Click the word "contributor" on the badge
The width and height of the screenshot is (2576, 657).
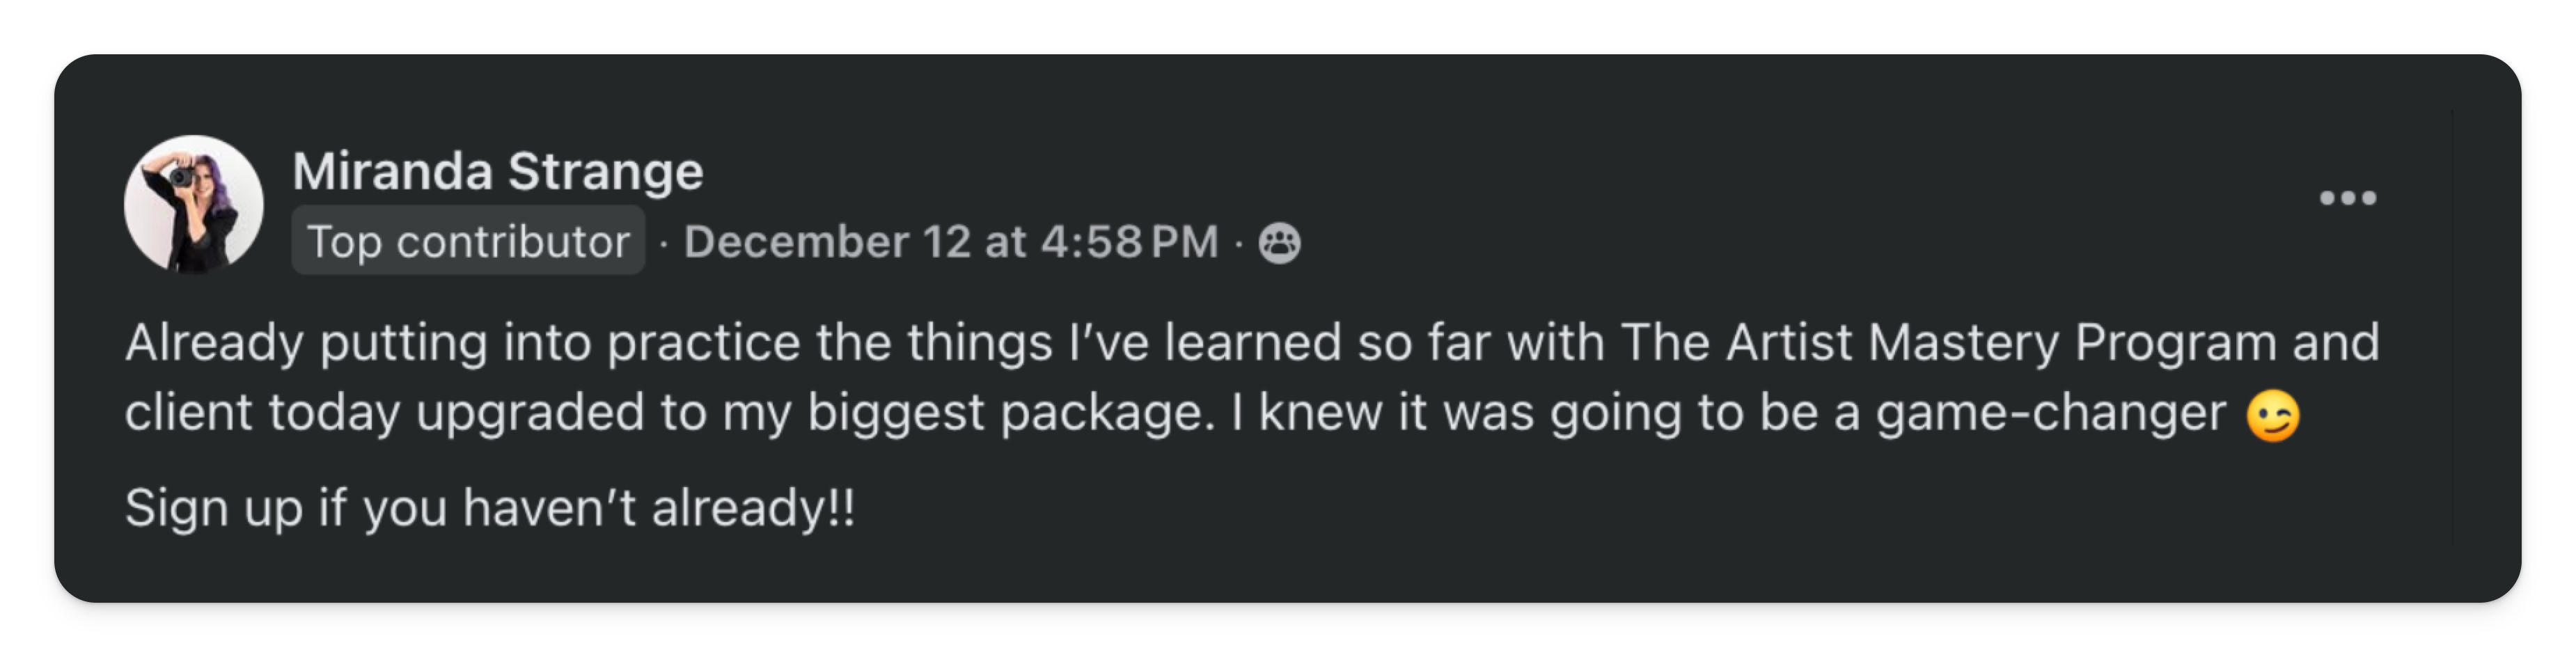click(x=513, y=242)
